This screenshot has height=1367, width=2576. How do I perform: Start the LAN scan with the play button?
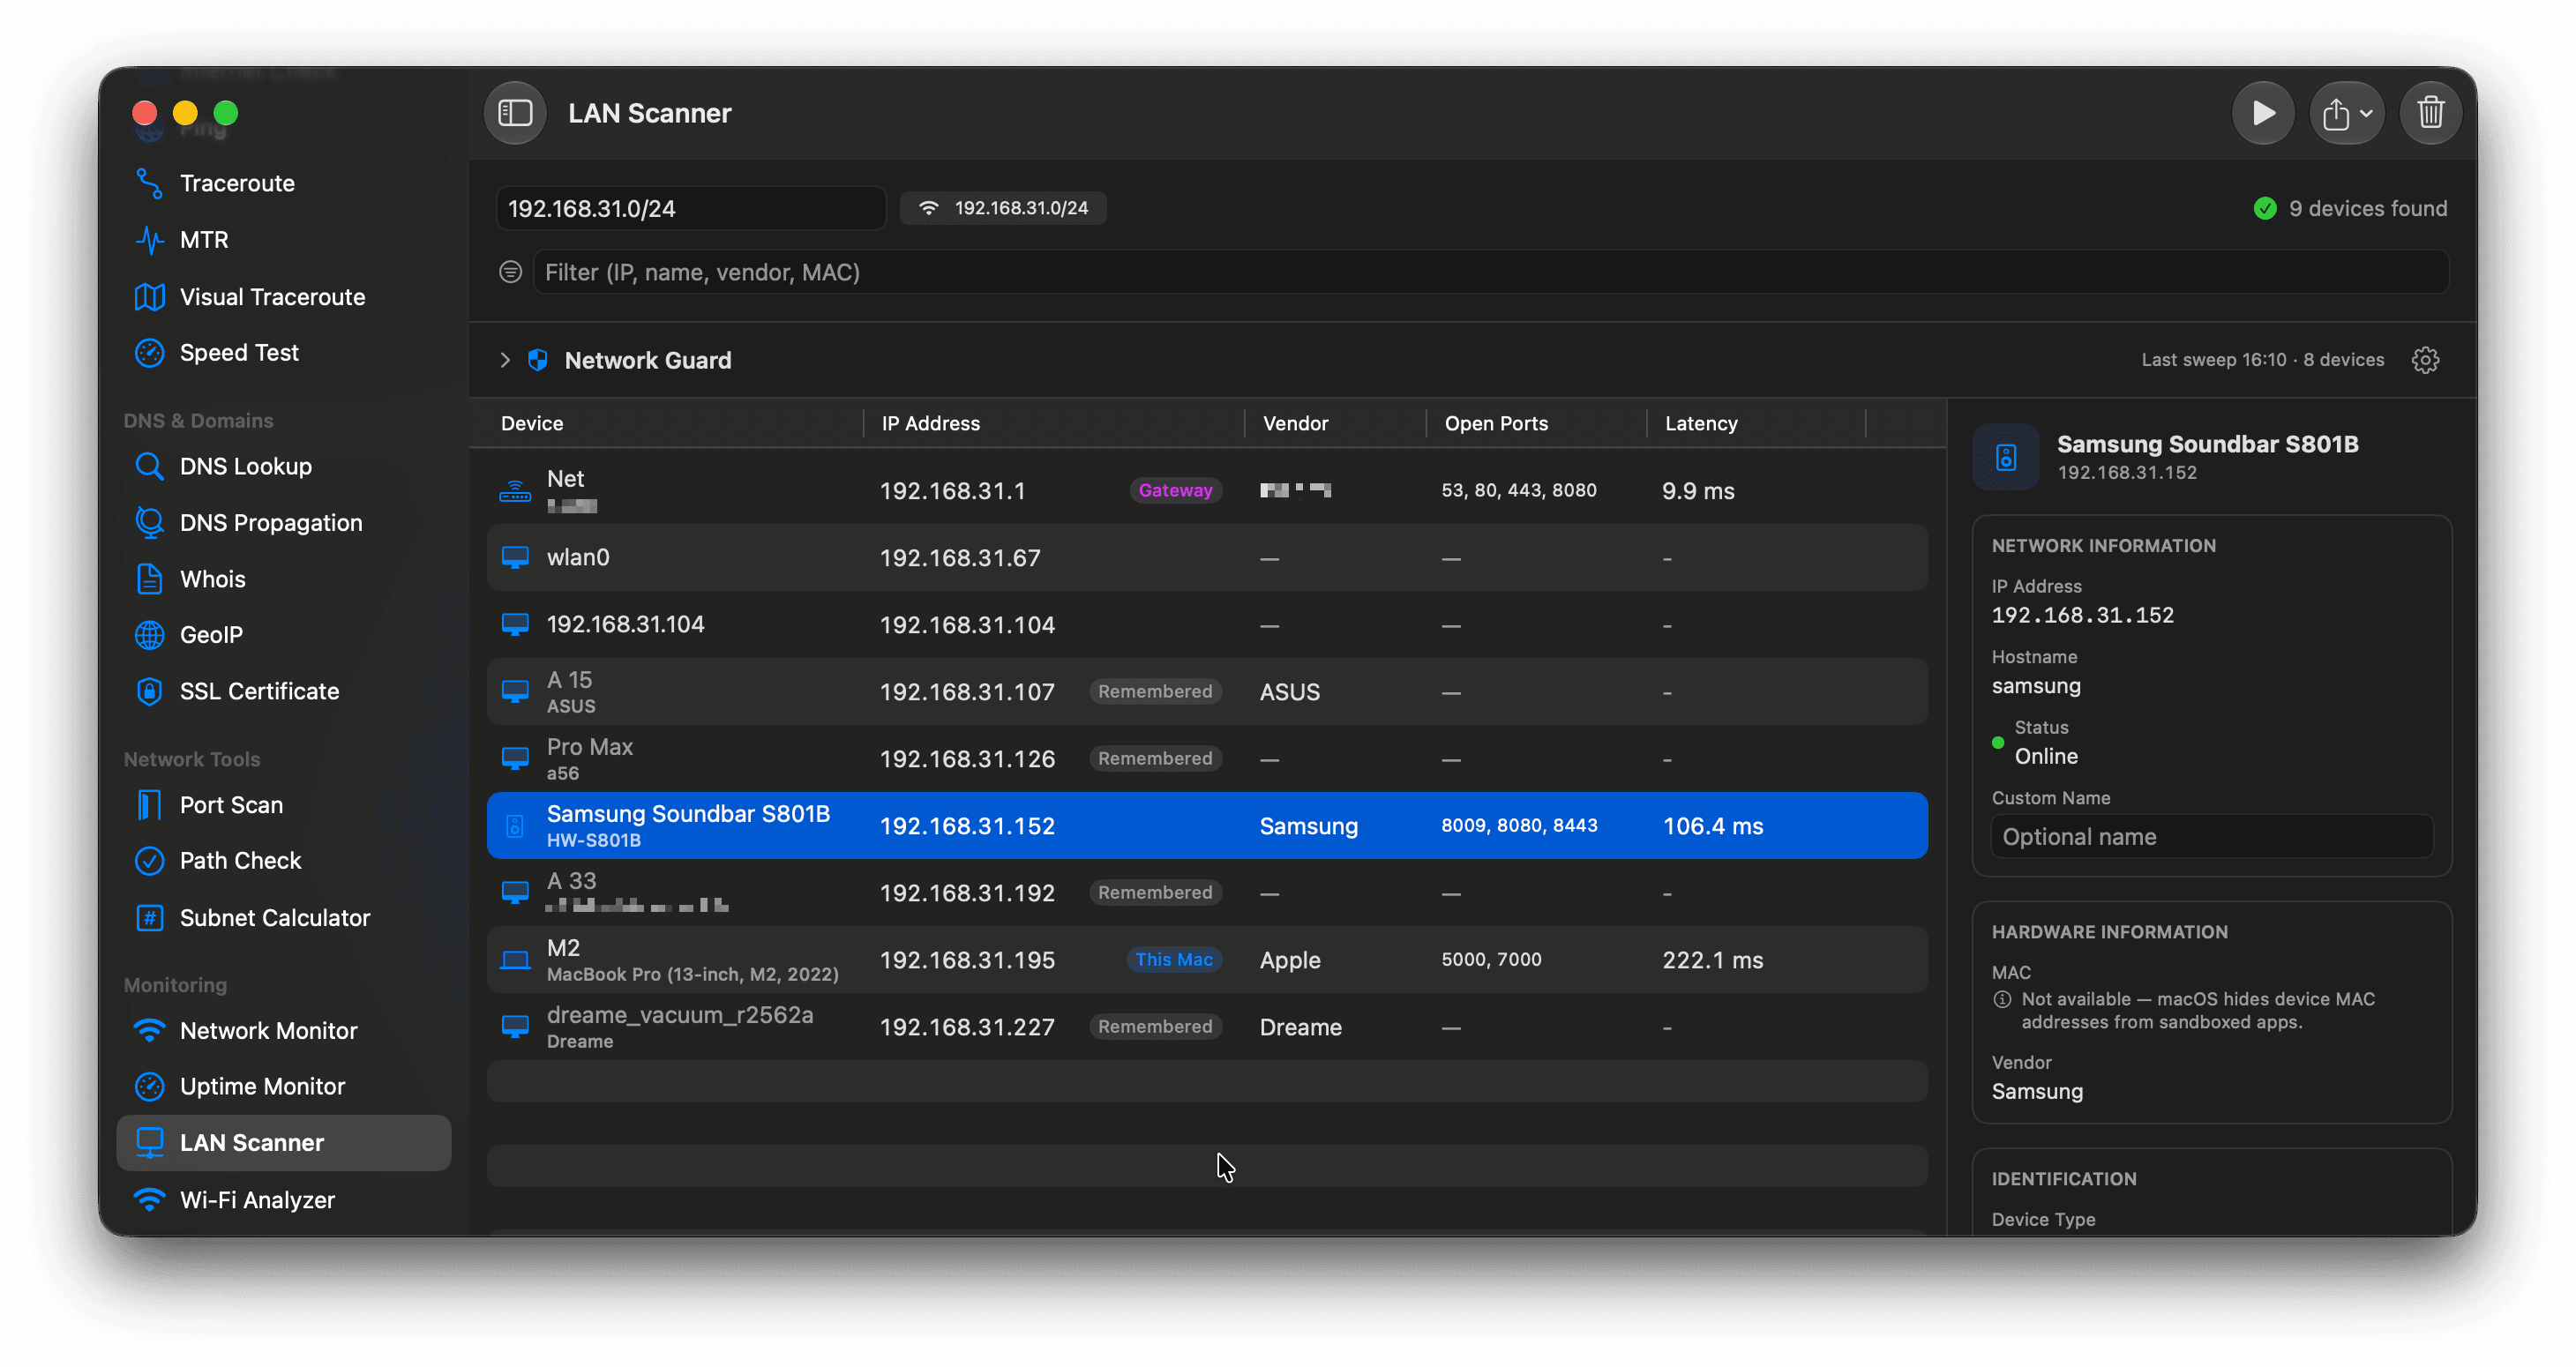[2262, 113]
